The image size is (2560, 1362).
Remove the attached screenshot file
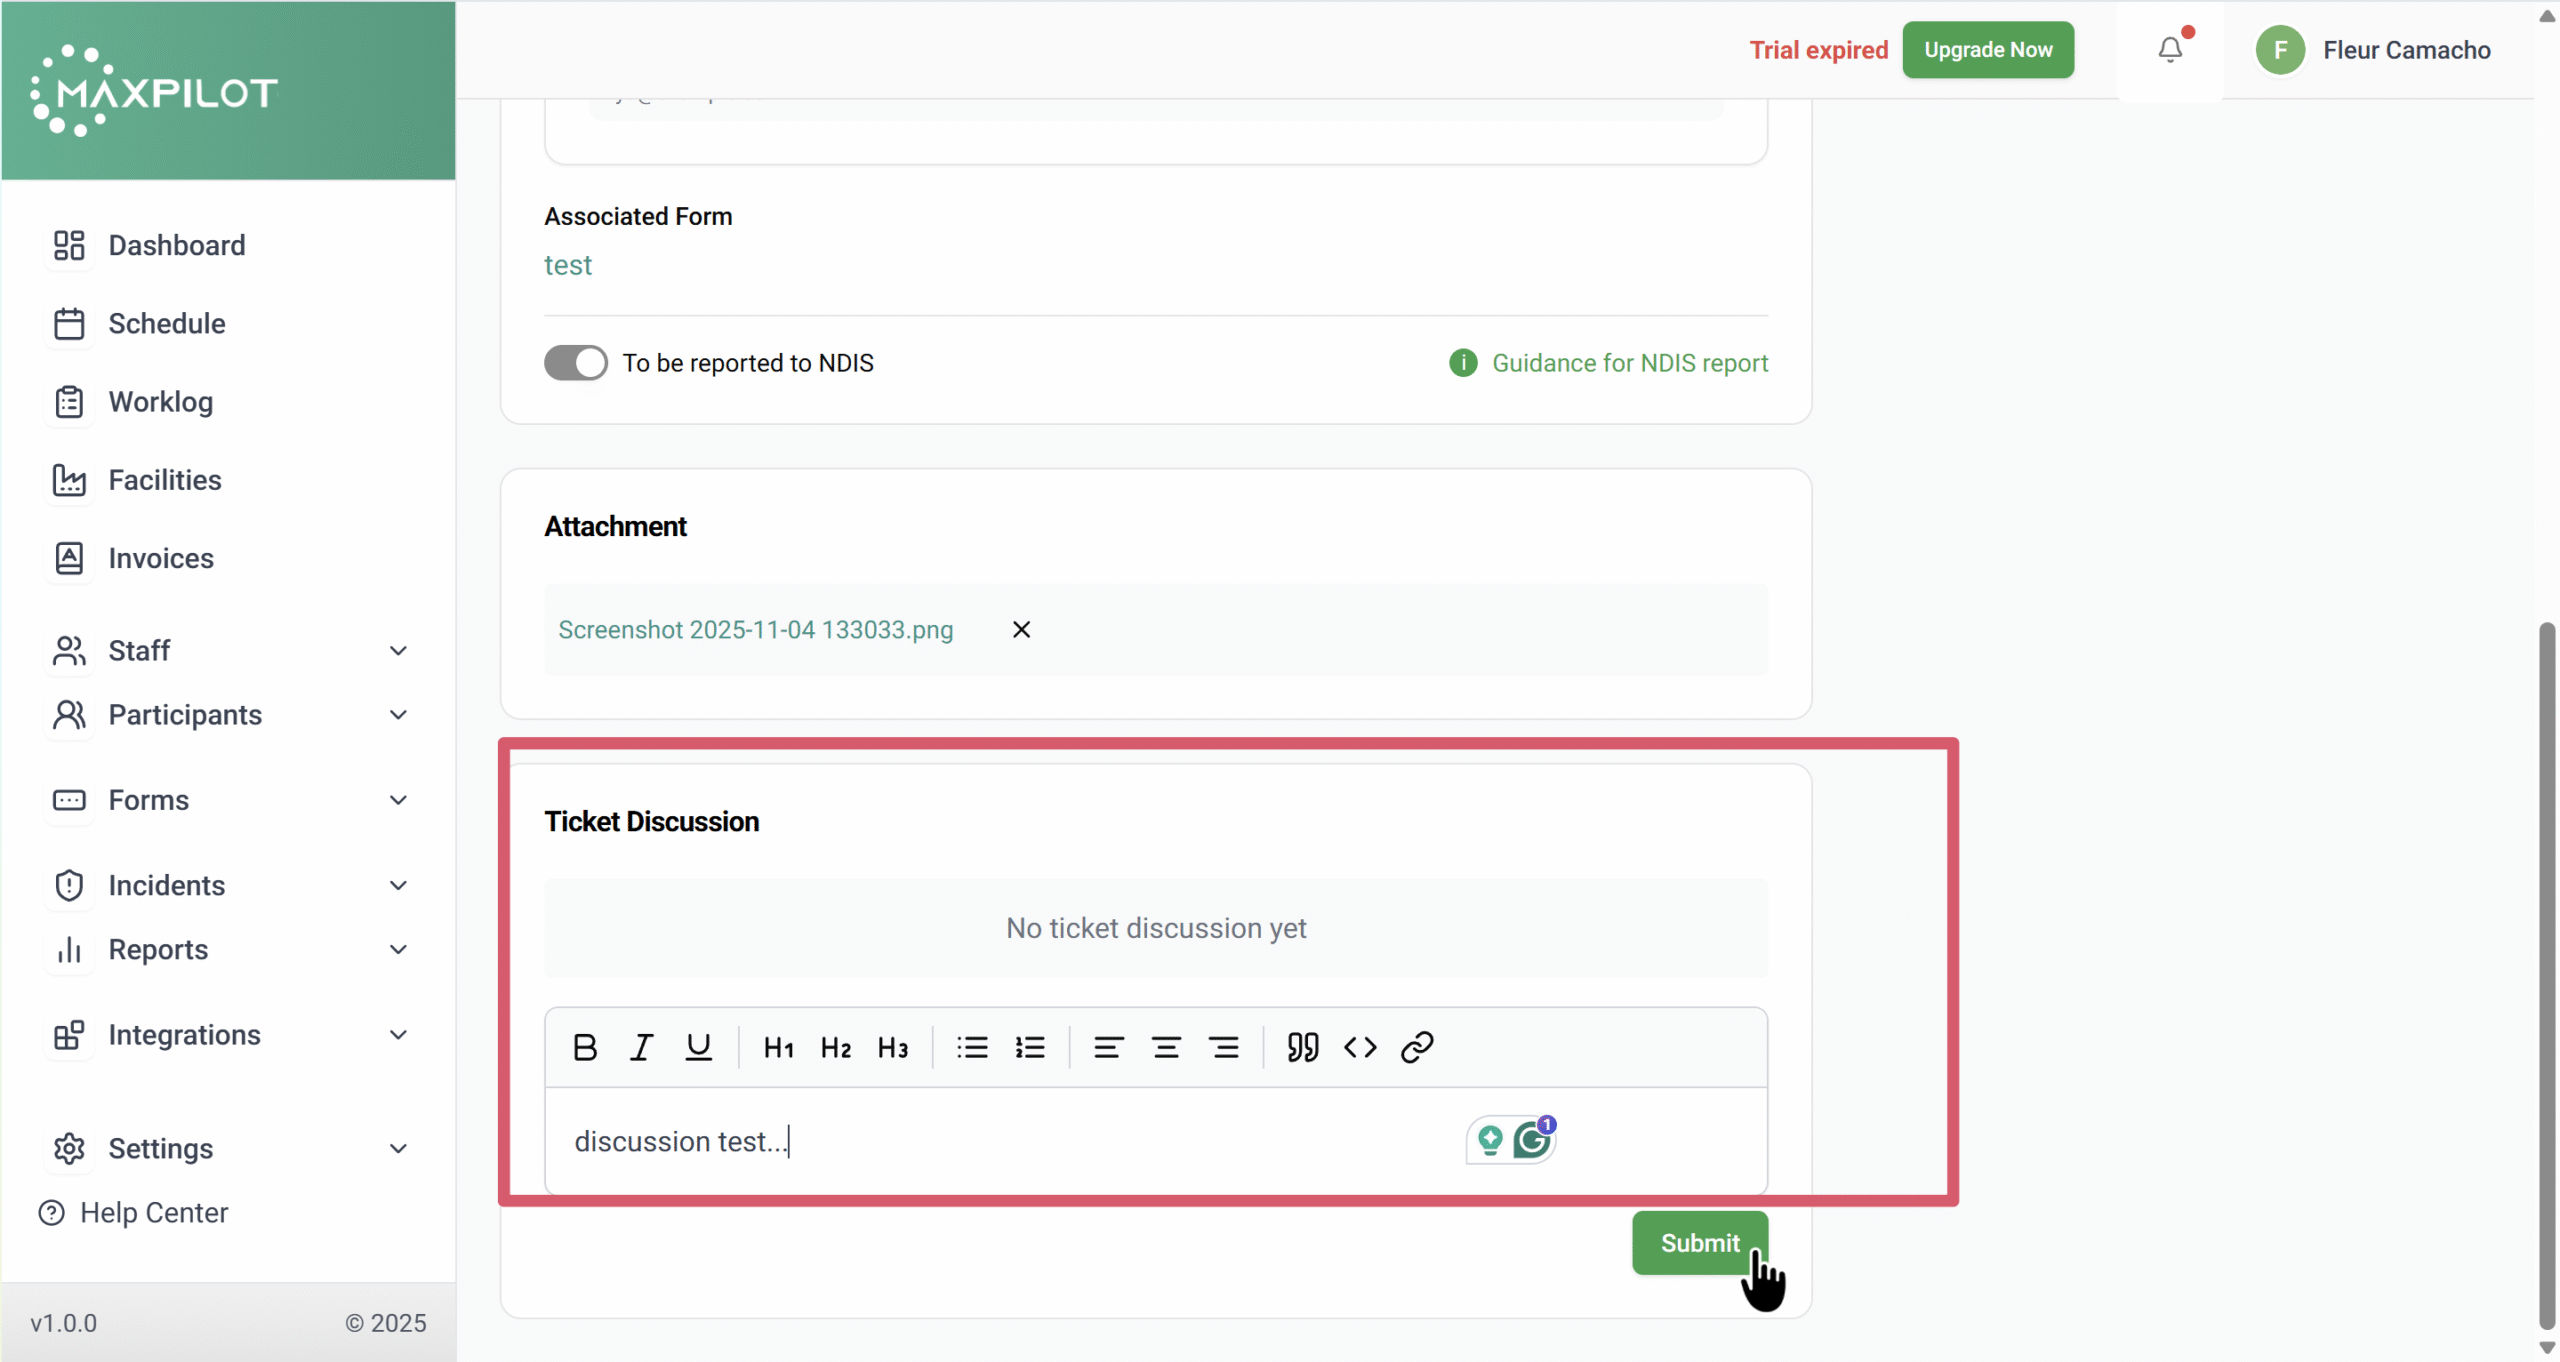coord(1021,630)
